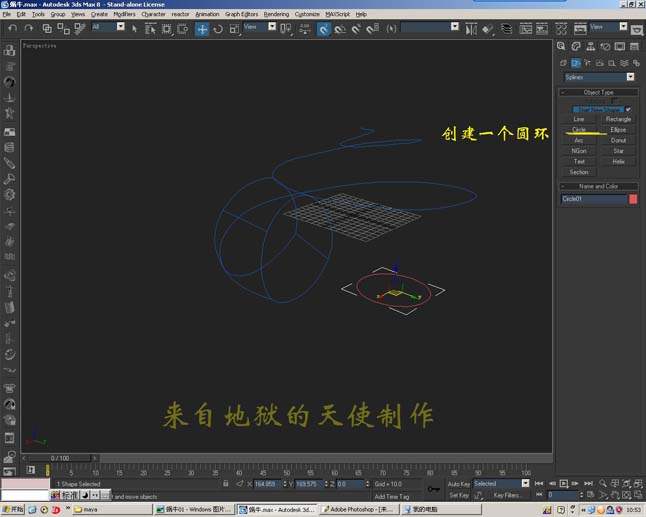
Task: Click the Go to End playback button
Action: [588, 483]
